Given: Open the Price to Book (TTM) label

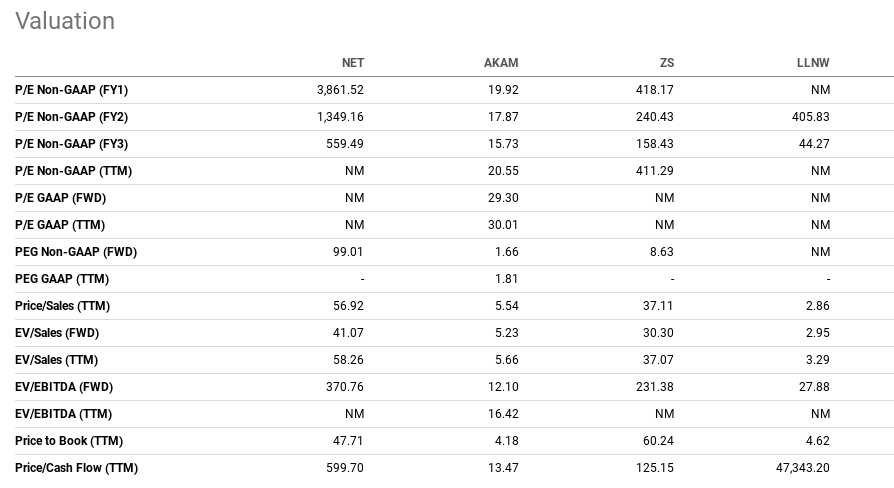Looking at the screenshot, I should 69,441.
